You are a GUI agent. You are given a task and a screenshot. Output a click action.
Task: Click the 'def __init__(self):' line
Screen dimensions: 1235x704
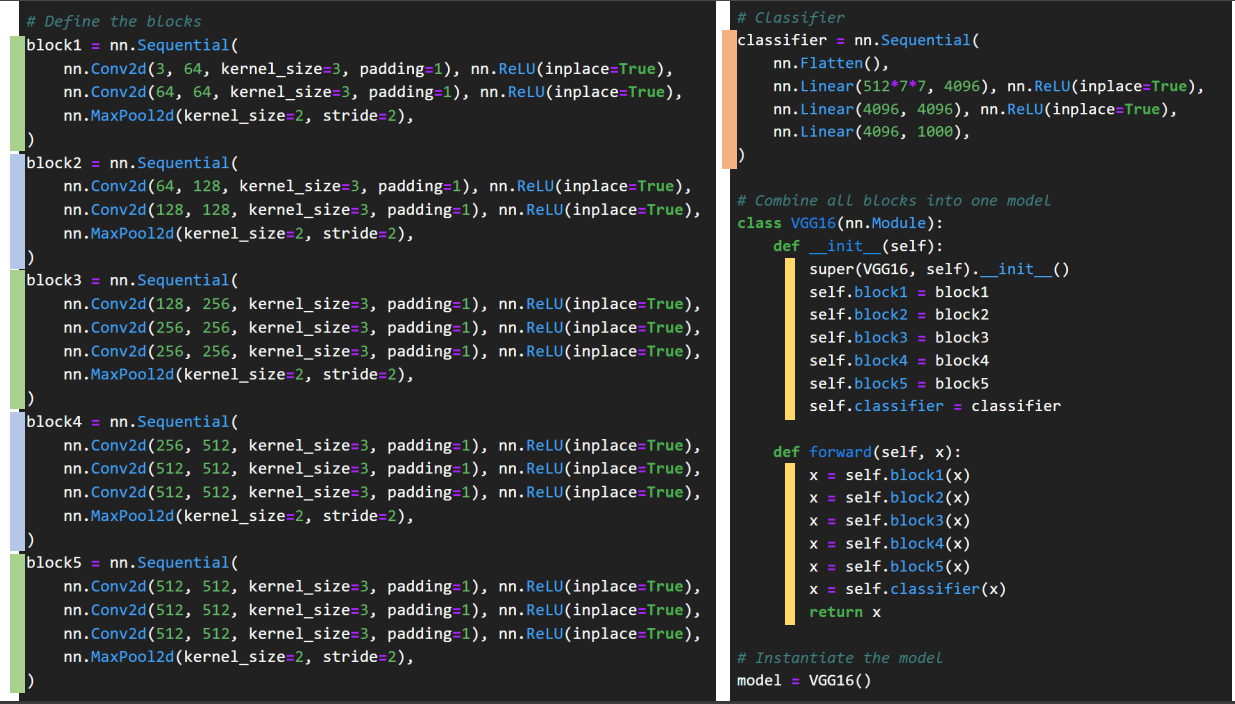tap(858, 246)
